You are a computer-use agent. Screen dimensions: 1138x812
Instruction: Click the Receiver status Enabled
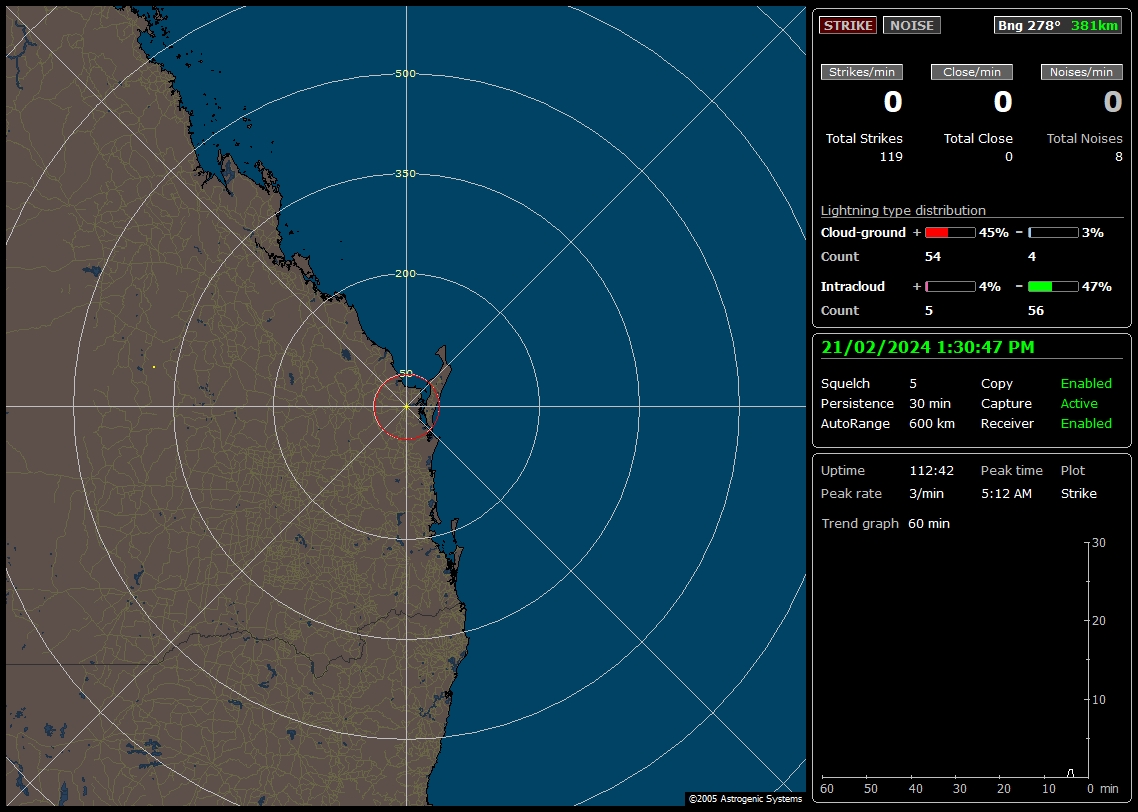1086,424
